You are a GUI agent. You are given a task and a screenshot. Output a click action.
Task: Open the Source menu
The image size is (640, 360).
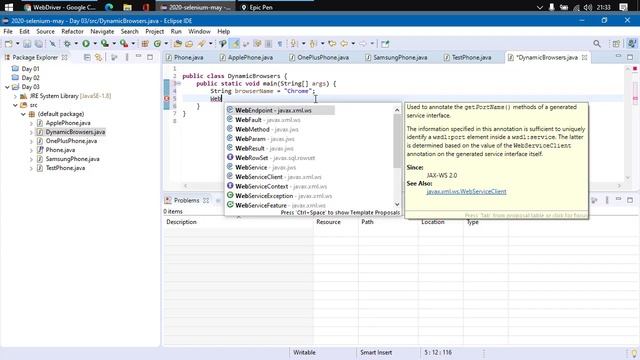(45, 31)
